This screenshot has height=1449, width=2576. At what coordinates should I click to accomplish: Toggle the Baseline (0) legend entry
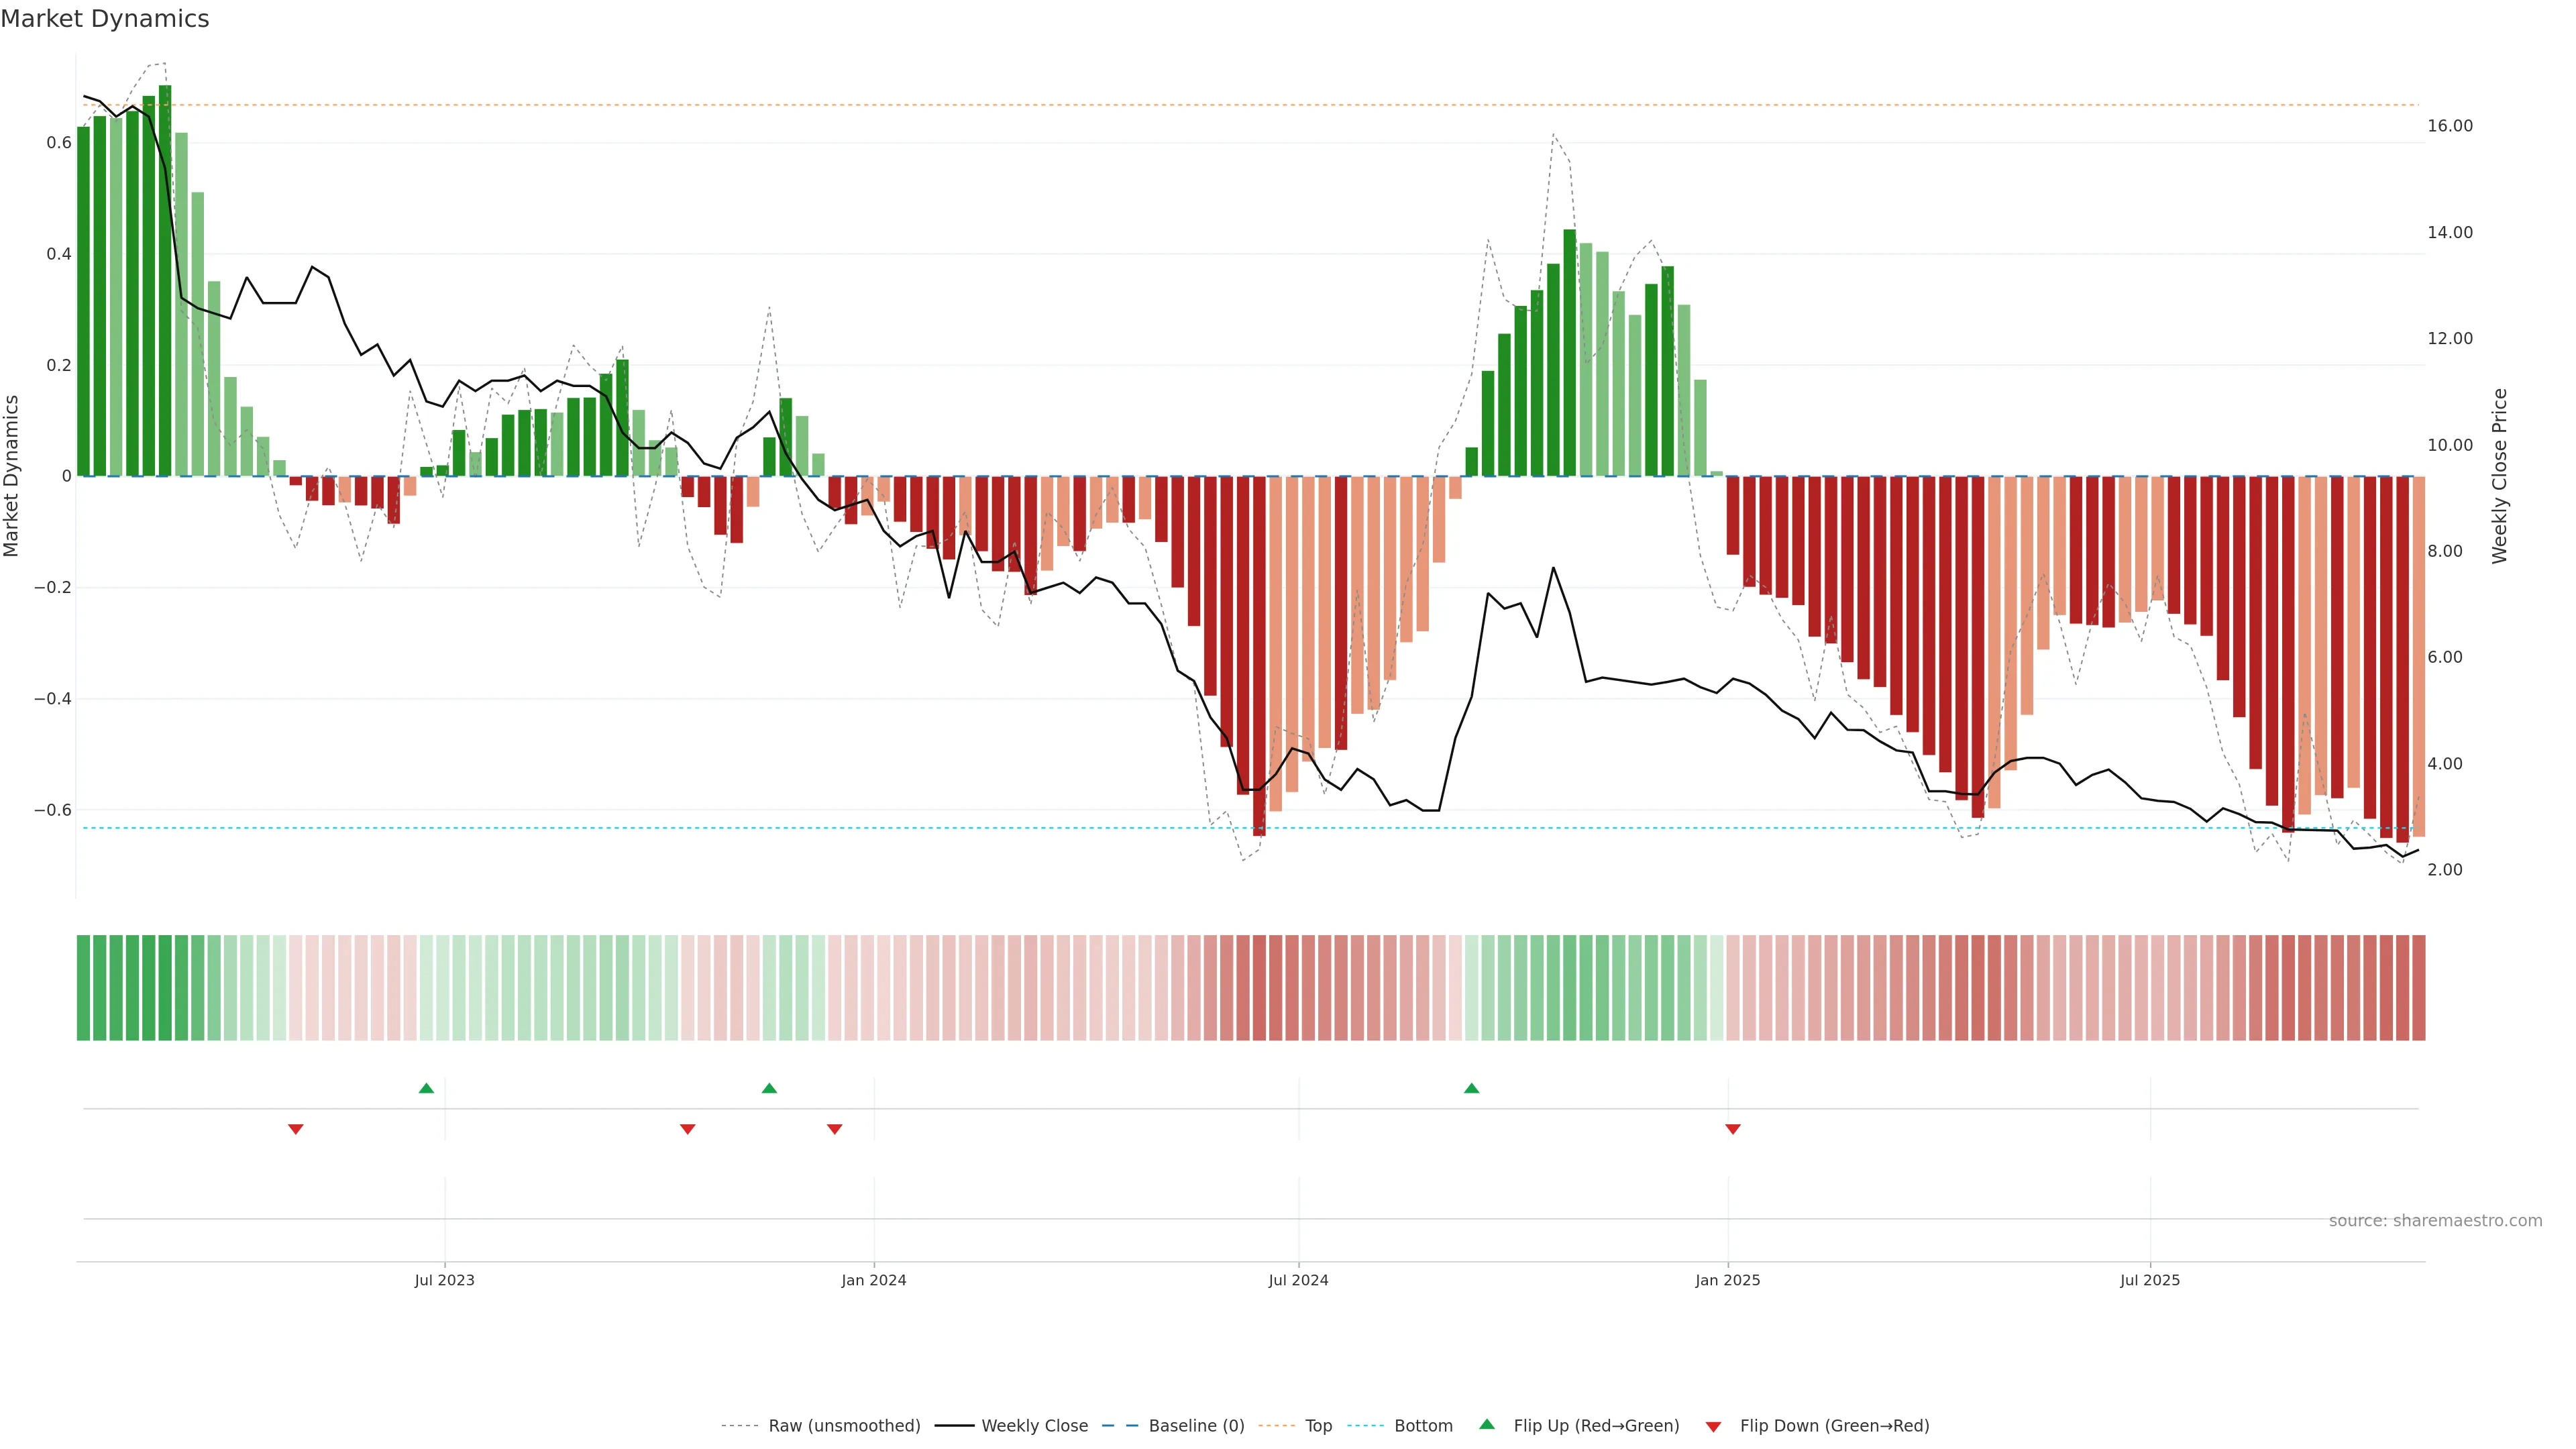click(1196, 1425)
